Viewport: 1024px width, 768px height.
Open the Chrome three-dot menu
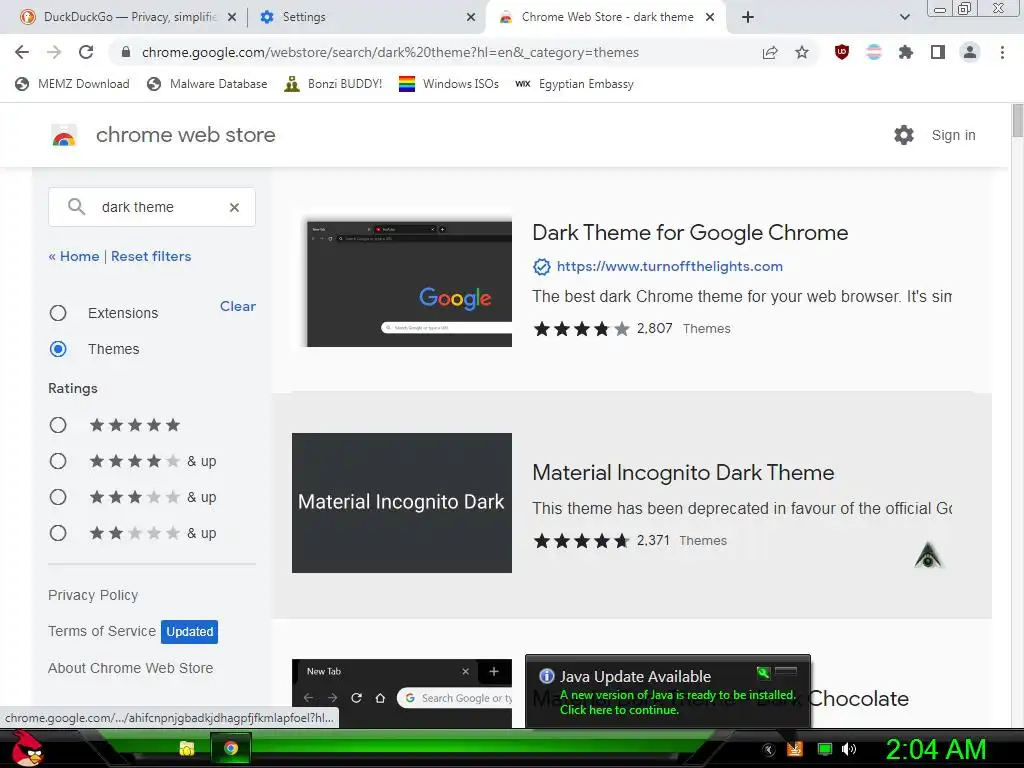(1002, 52)
